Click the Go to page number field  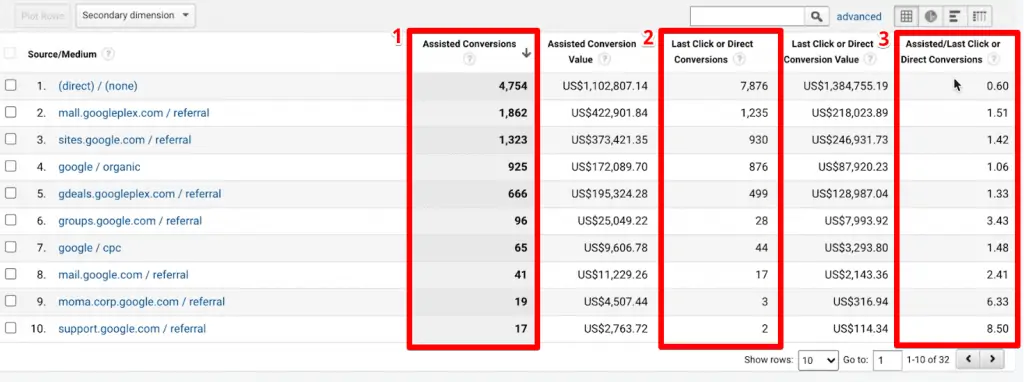(888, 360)
